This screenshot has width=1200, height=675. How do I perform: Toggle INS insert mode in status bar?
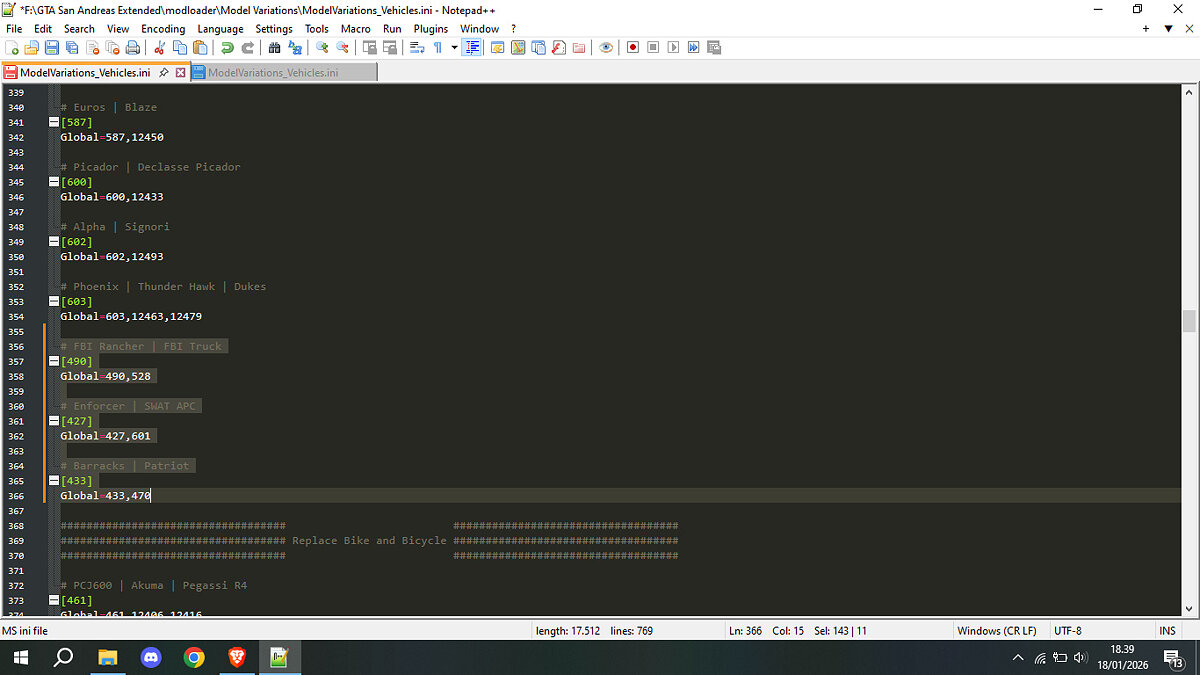(x=1167, y=631)
